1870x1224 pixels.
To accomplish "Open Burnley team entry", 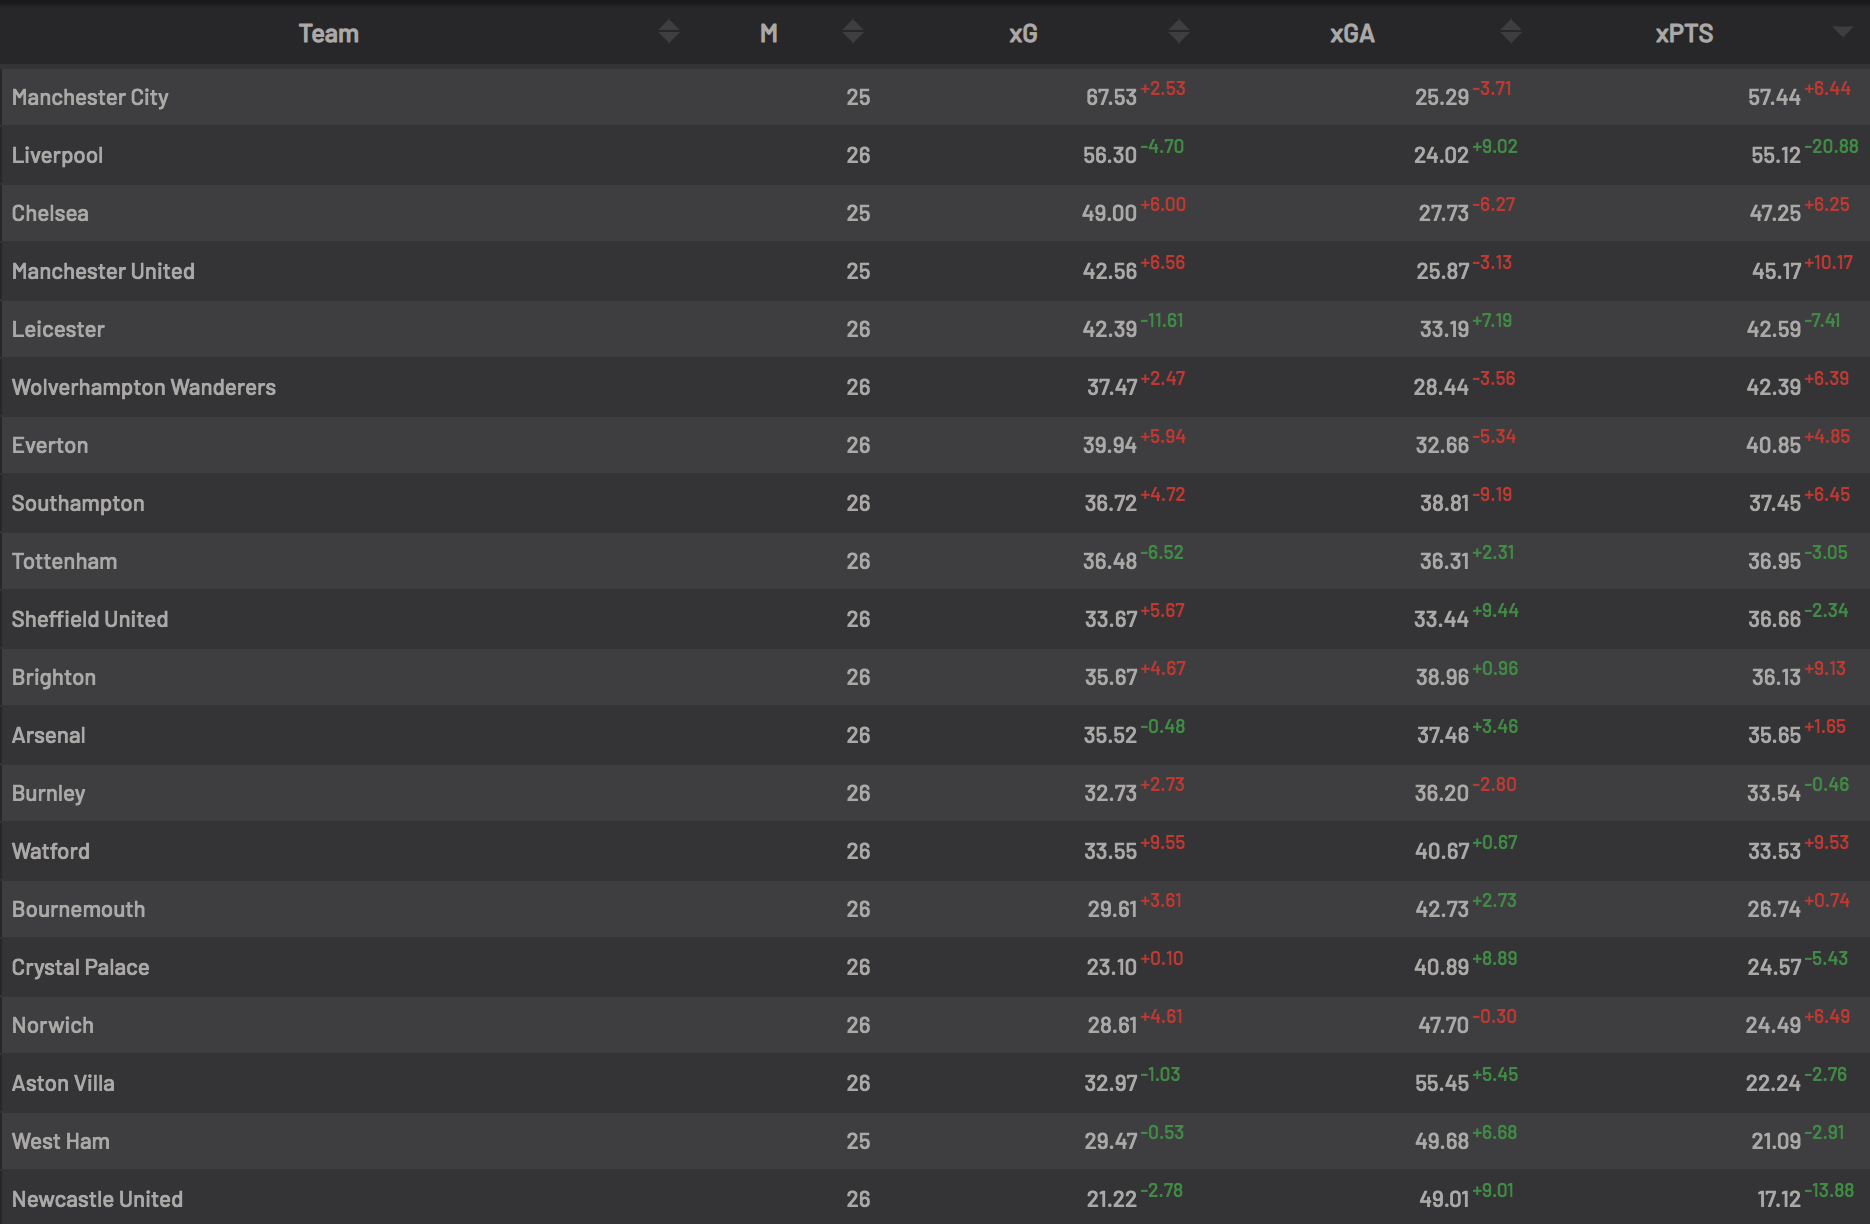I will point(48,793).
